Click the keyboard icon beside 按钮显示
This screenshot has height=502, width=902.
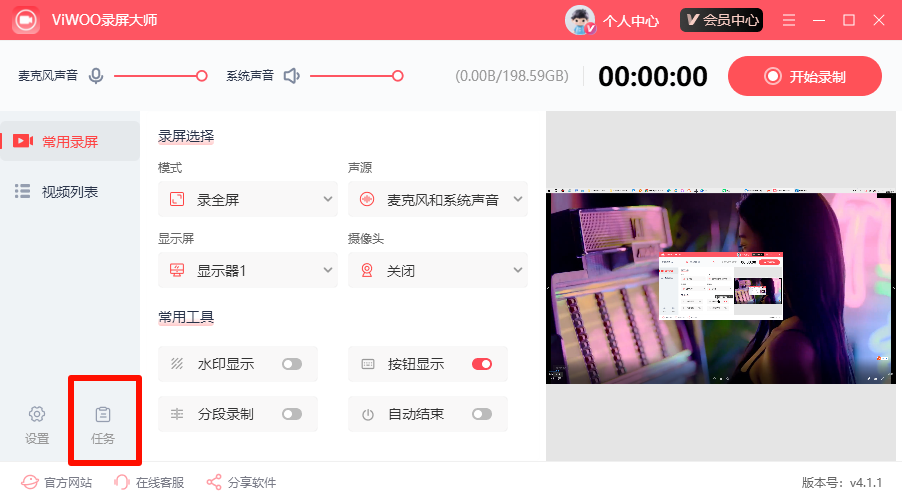(368, 364)
